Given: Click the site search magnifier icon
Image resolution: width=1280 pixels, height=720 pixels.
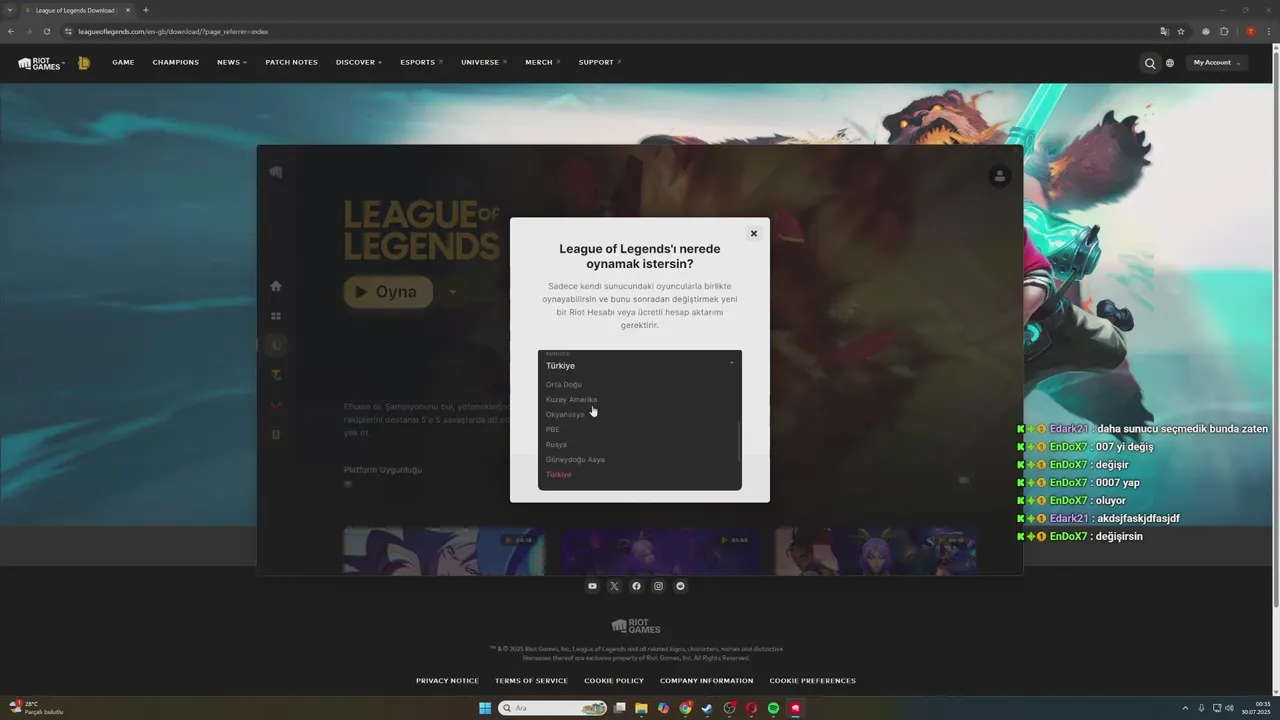Looking at the screenshot, I should pyautogui.click(x=1150, y=63).
